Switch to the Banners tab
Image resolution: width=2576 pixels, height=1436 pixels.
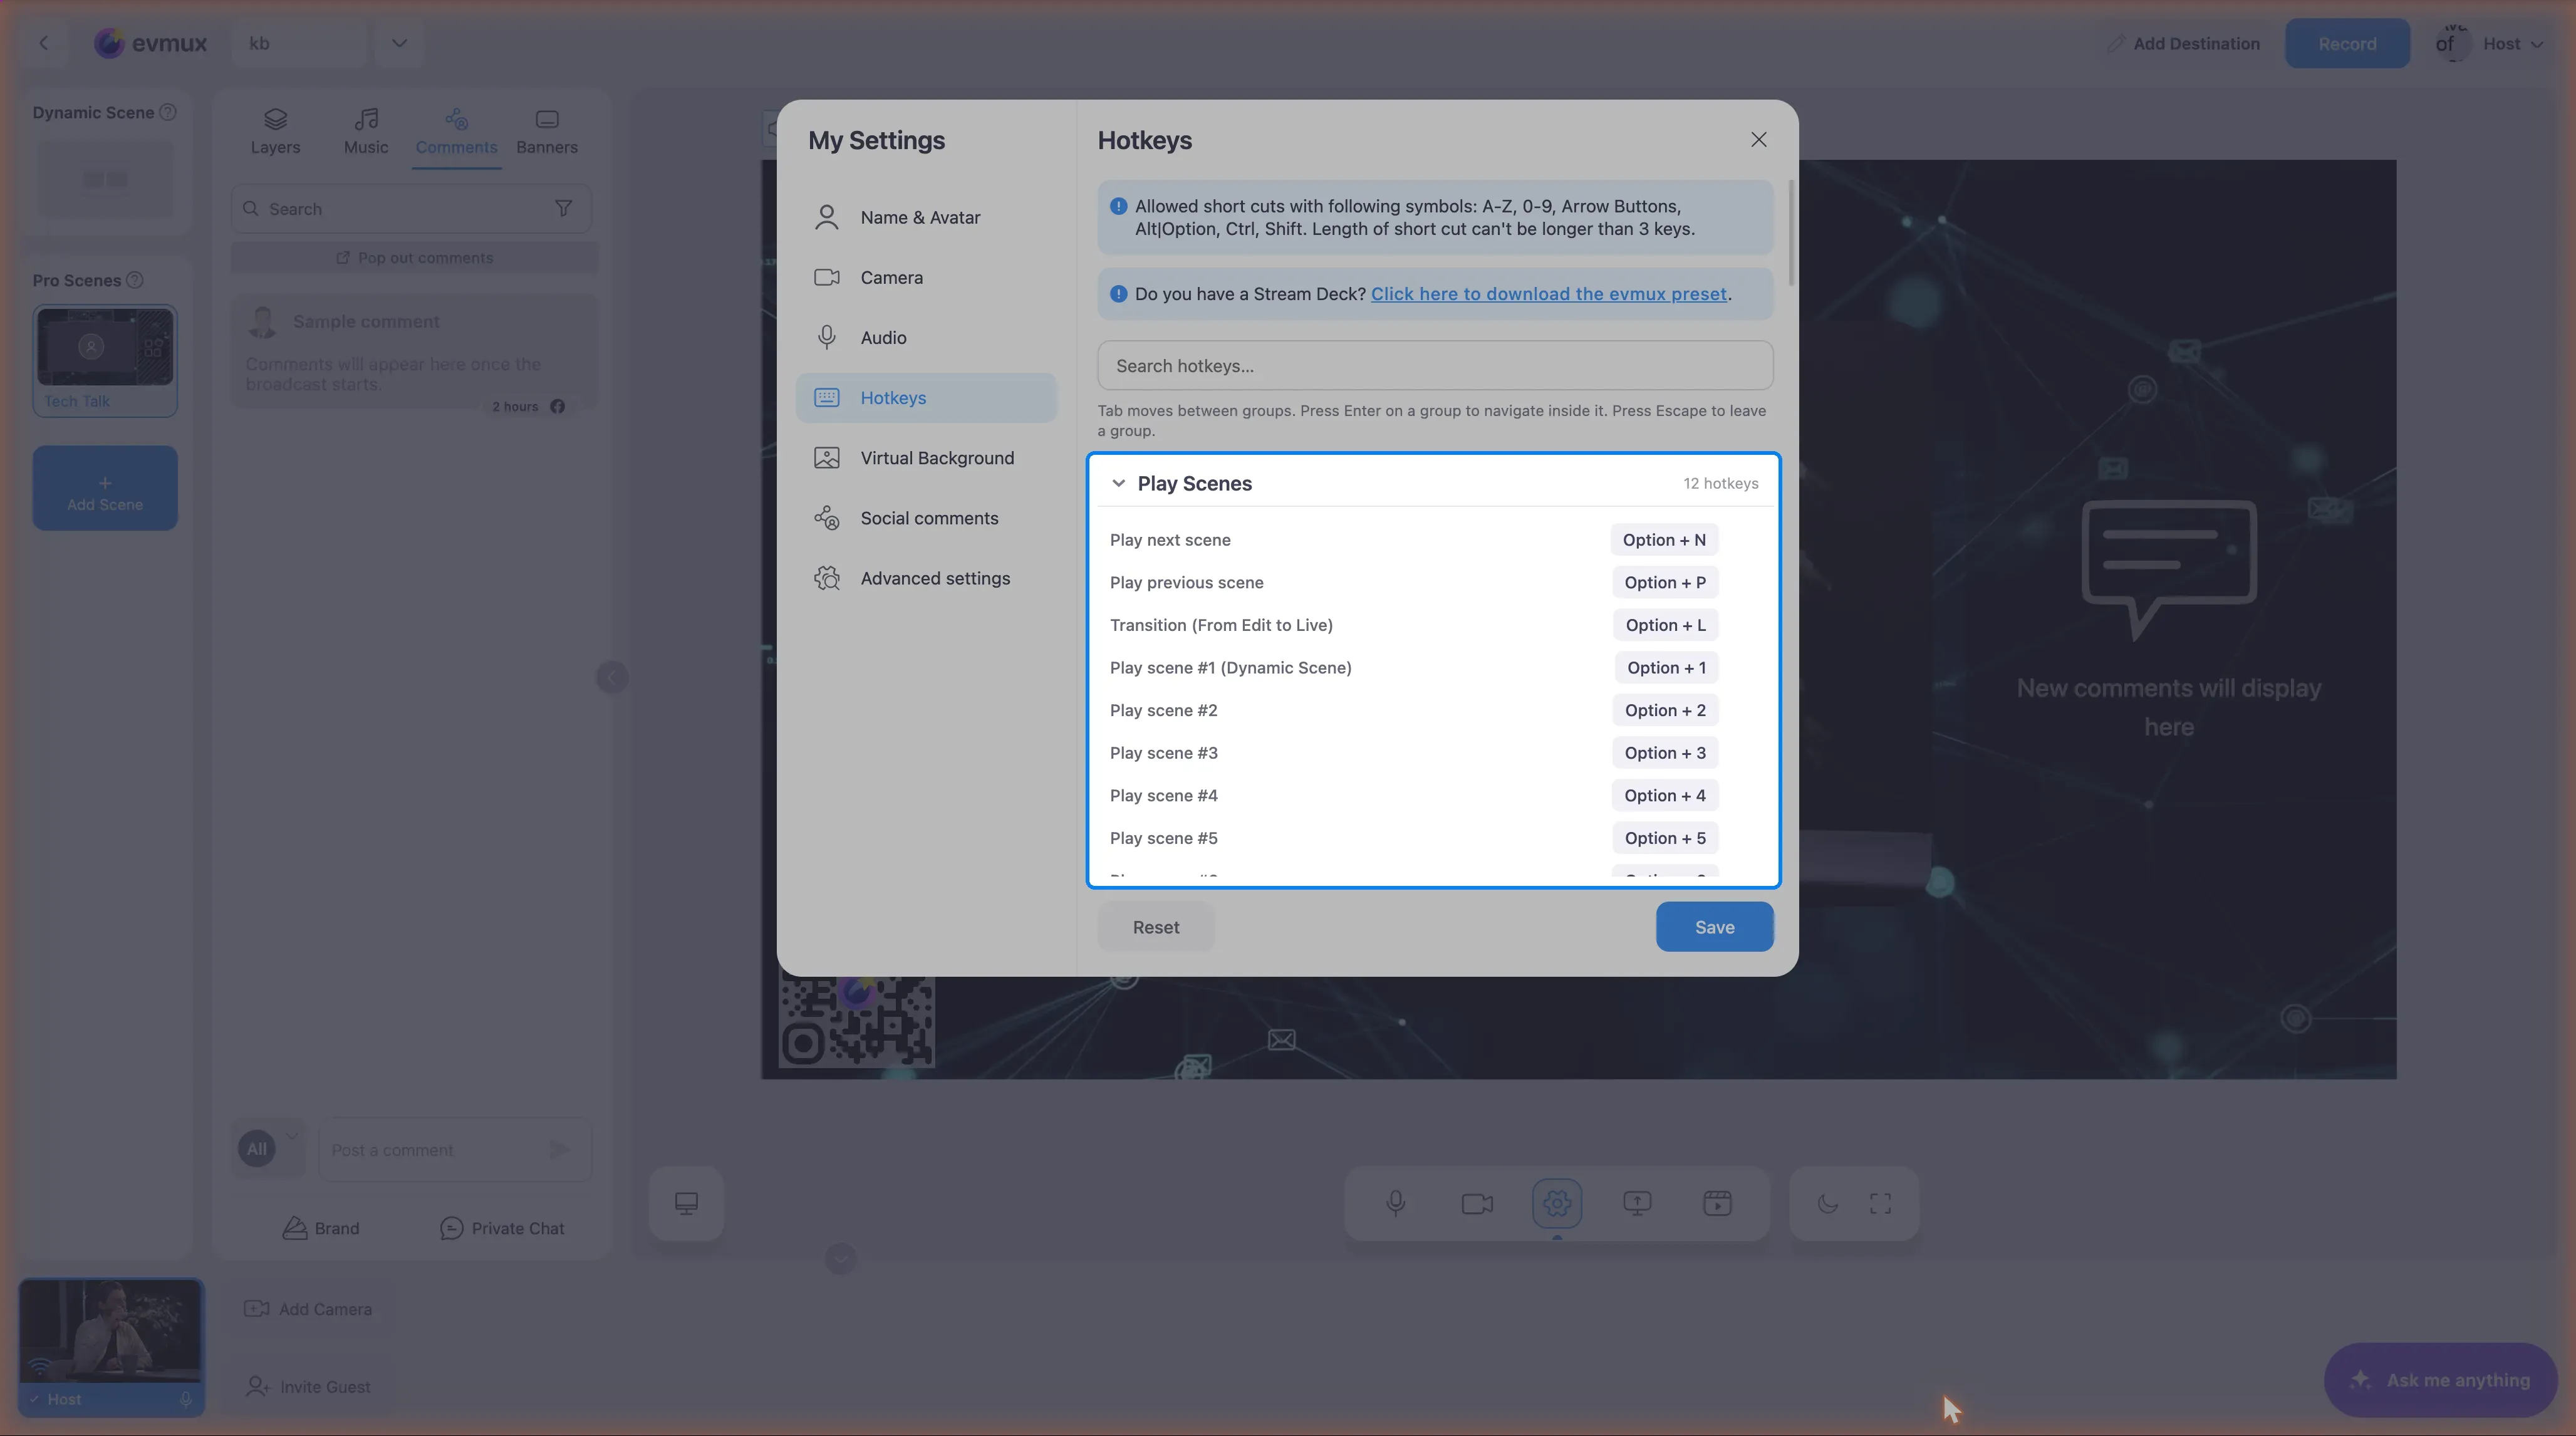tap(547, 132)
